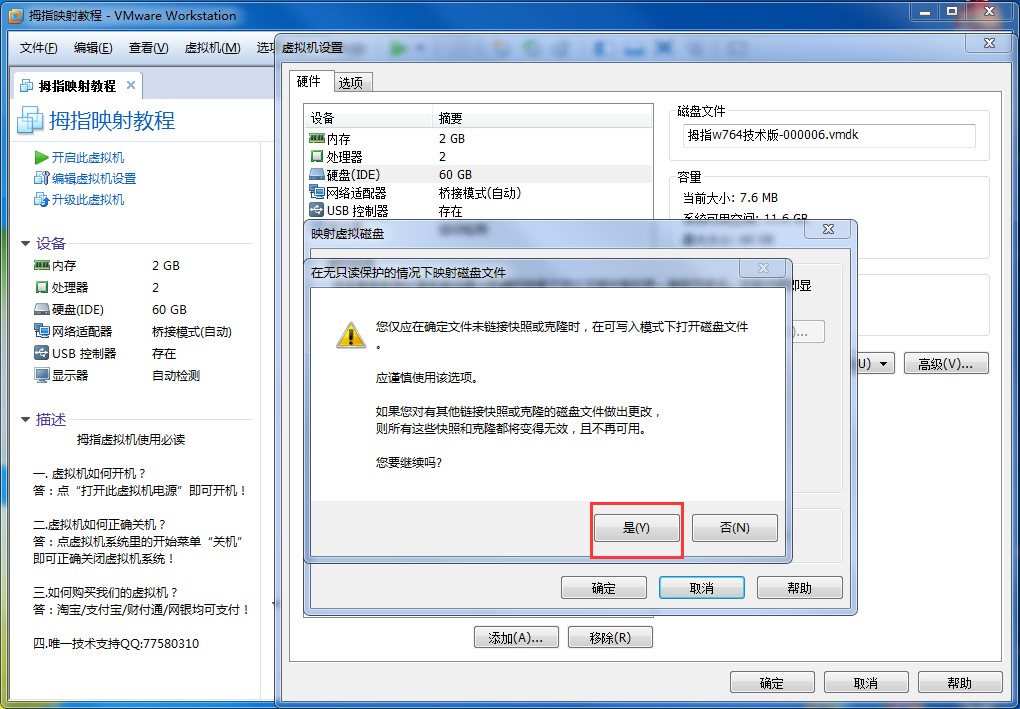Open the dropdown arrow beside the 高级 button
The width and height of the screenshot is (1020, 709).
[883, 364]
